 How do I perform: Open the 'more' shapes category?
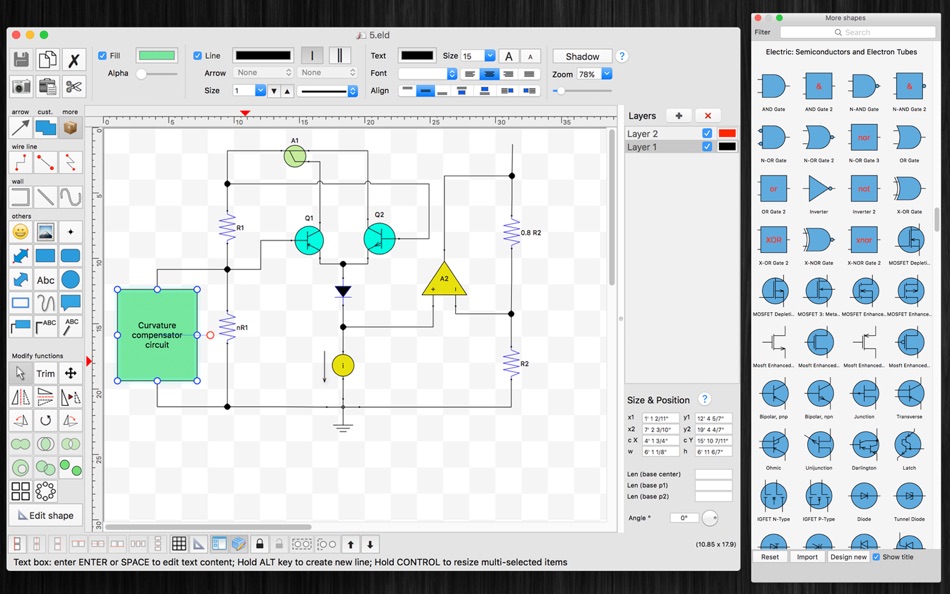tap(70, 127)
